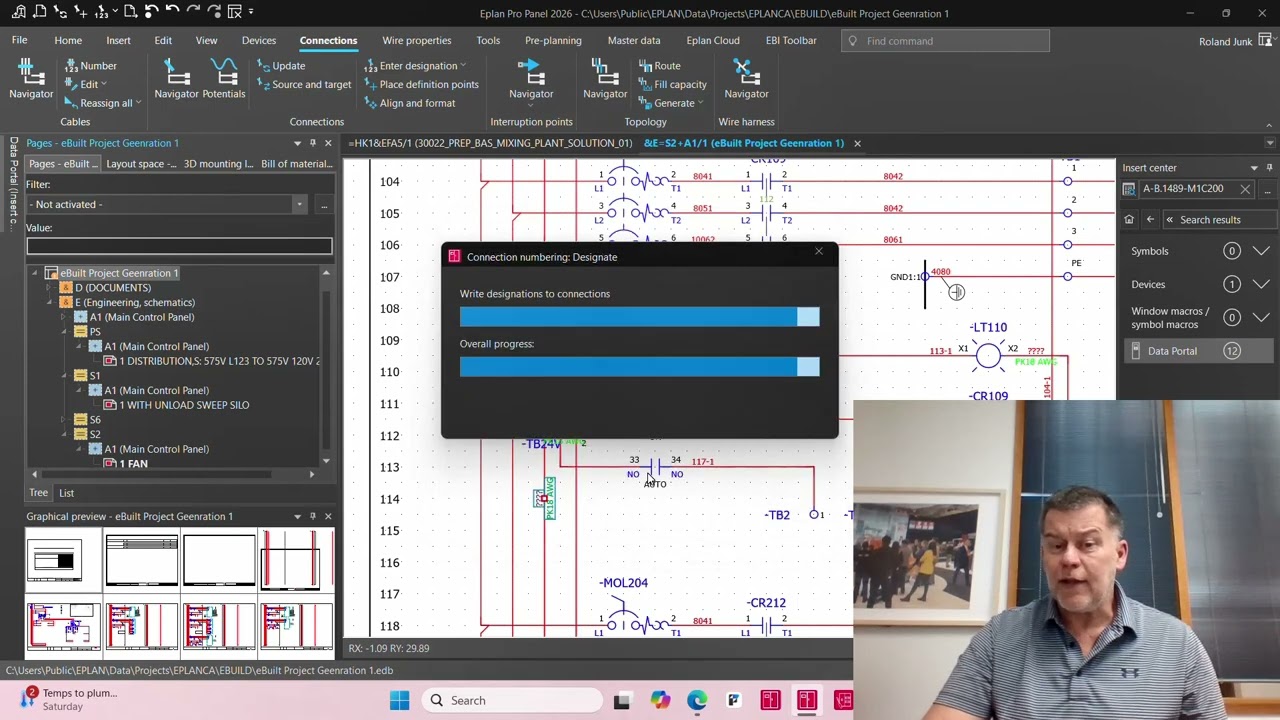Open the Generate dropdown

pos(671,103)
